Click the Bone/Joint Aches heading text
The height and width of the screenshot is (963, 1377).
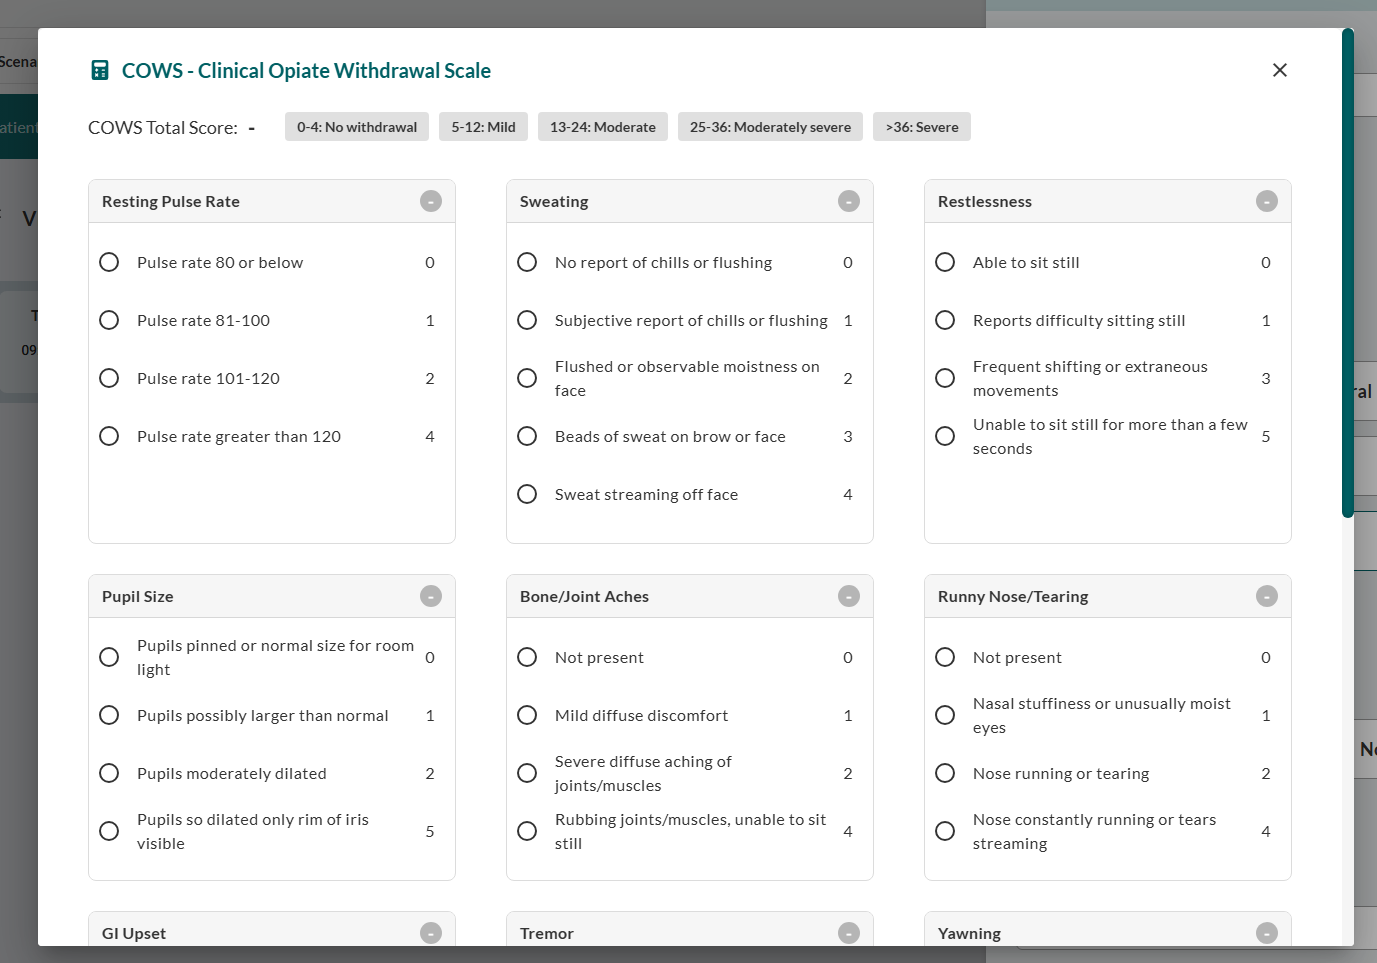point(584,596)
